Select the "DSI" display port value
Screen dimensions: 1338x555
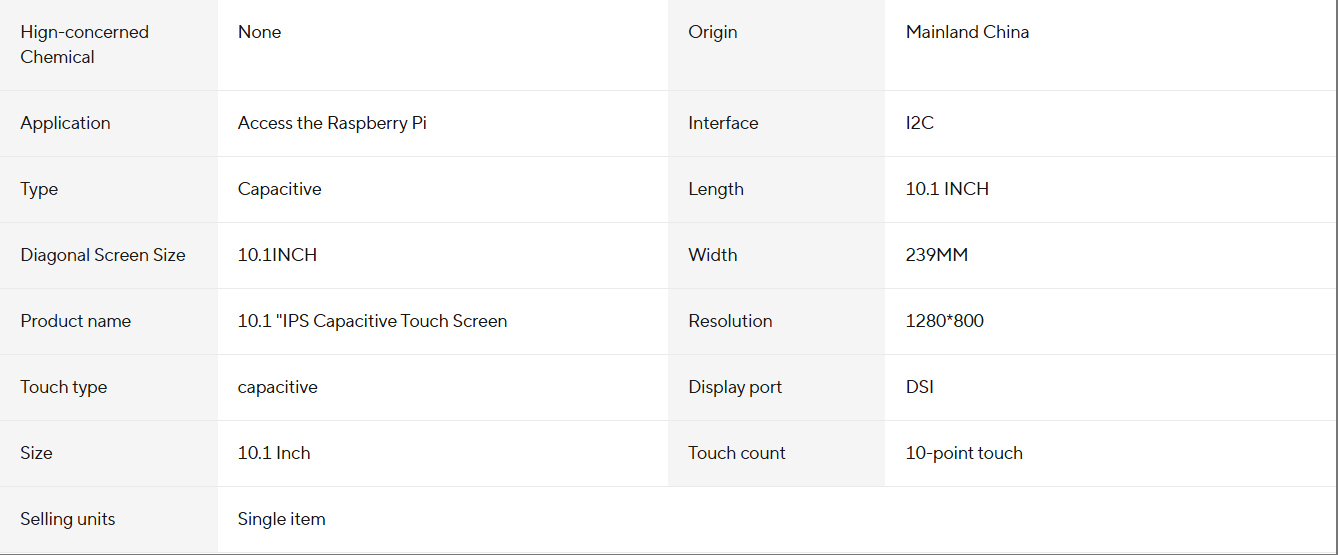pyautogui.click(x=920, y=387)
